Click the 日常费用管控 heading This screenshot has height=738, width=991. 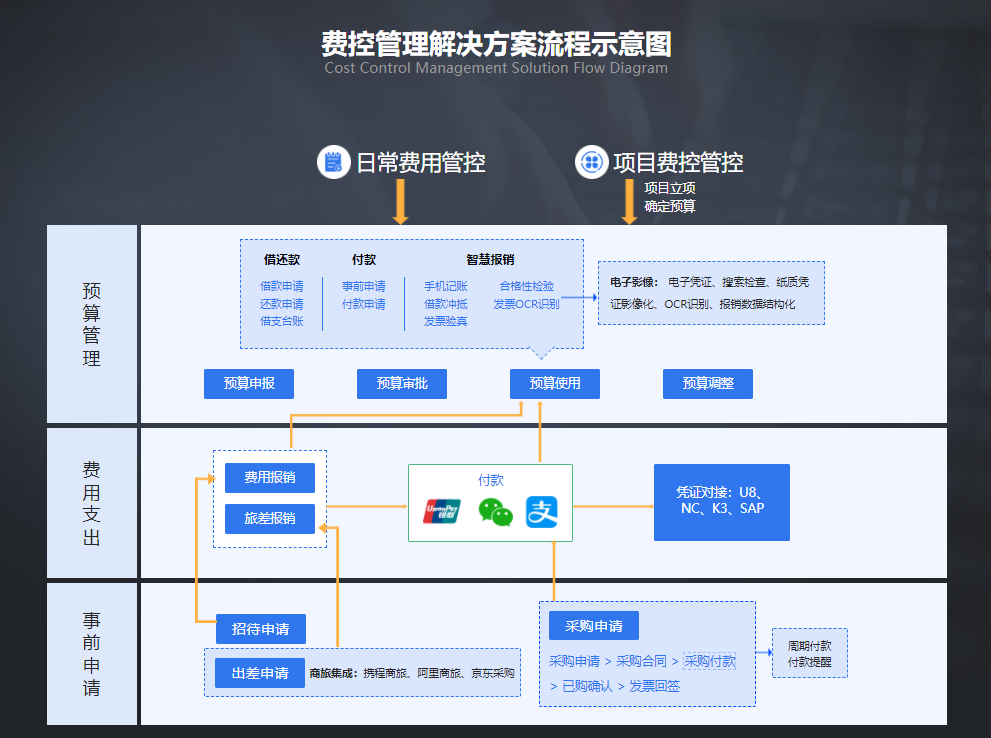(421, 162)
